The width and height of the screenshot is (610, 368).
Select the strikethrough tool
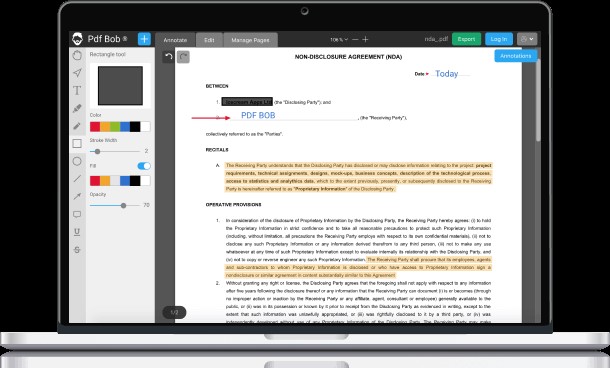(77, 250)
